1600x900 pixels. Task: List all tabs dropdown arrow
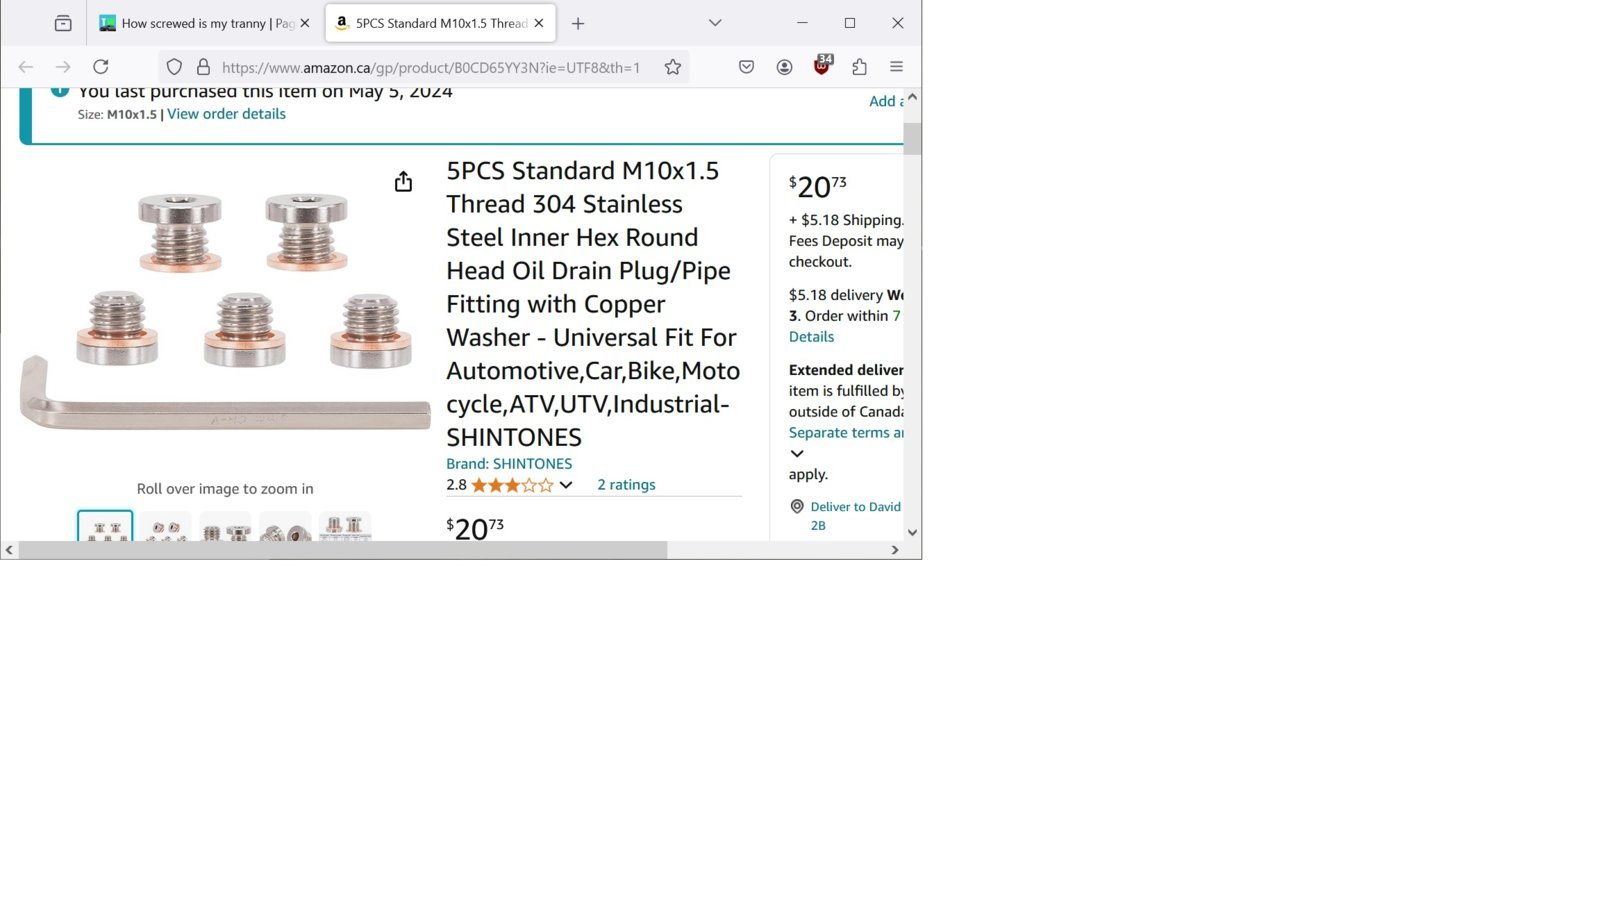tap(715, 23)
